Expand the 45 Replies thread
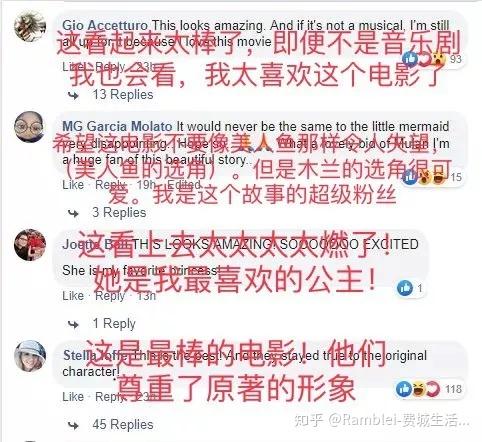 123,425
